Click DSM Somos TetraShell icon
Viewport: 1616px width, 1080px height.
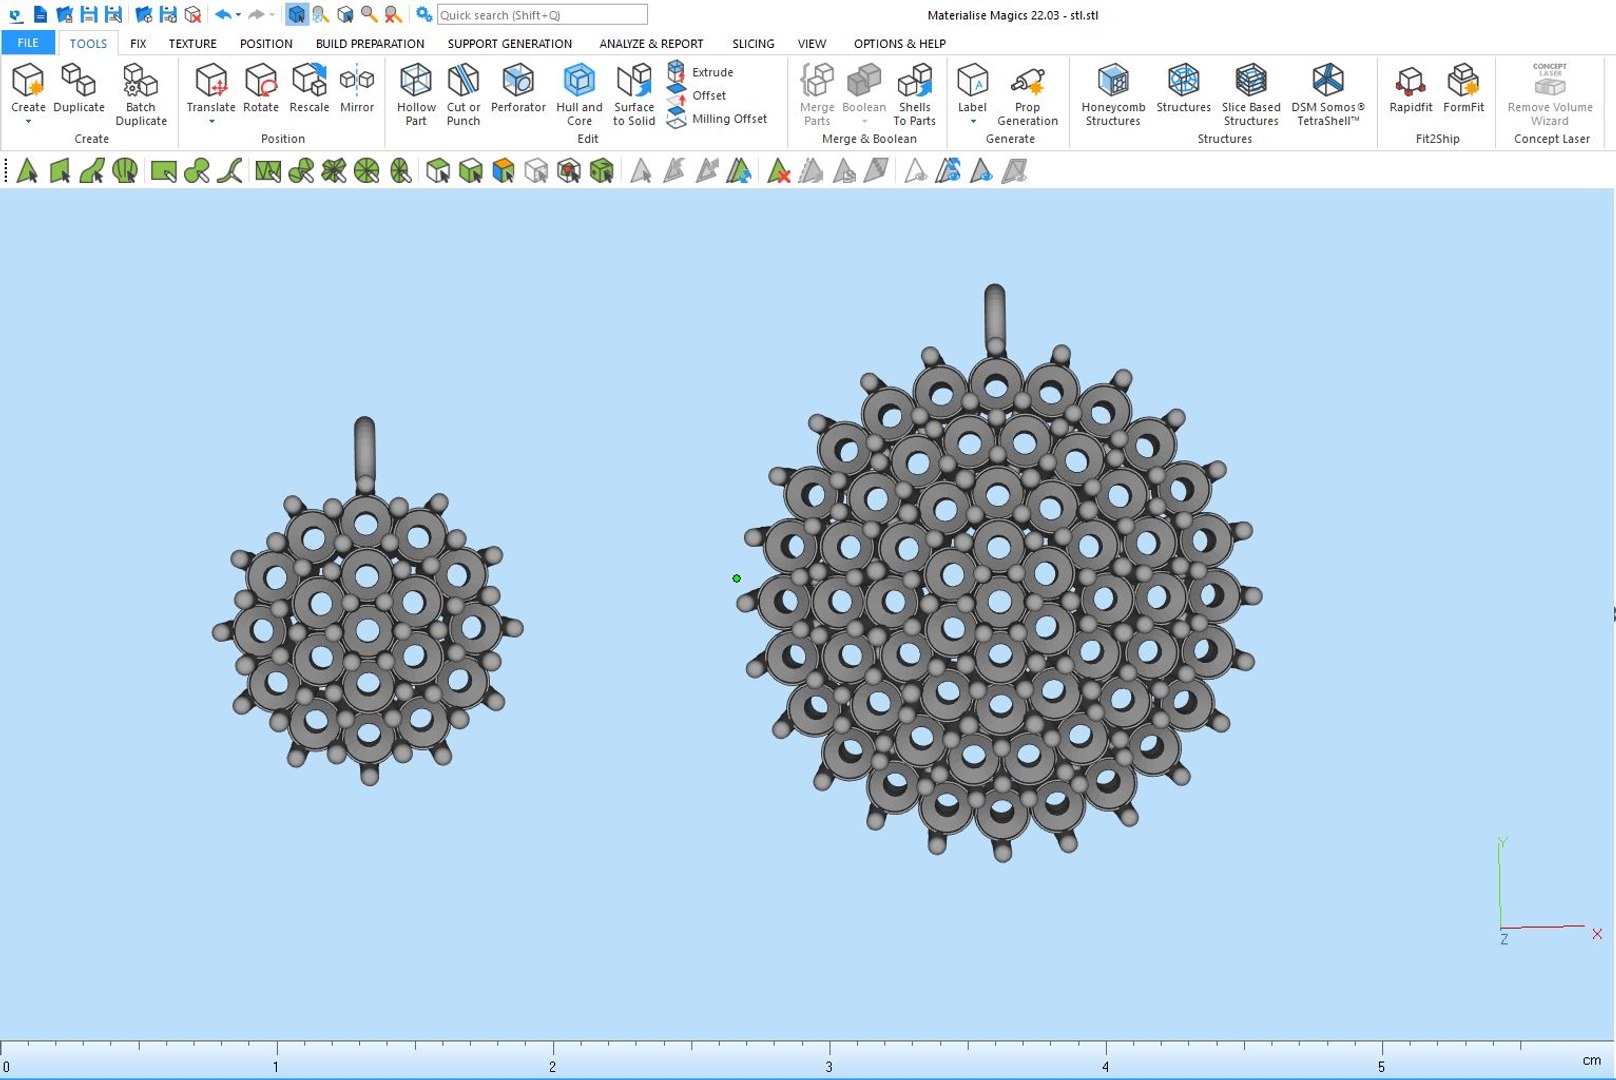[x=1328, y=80]
